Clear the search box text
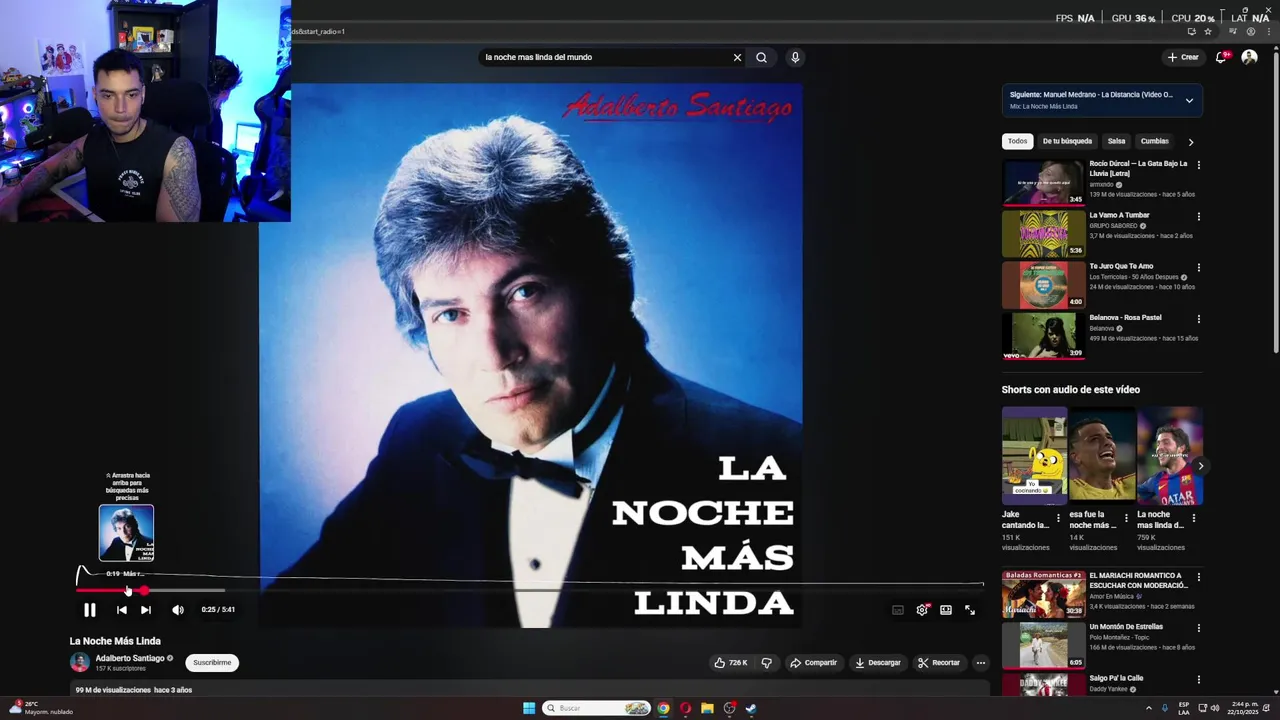 pos(737,57)
